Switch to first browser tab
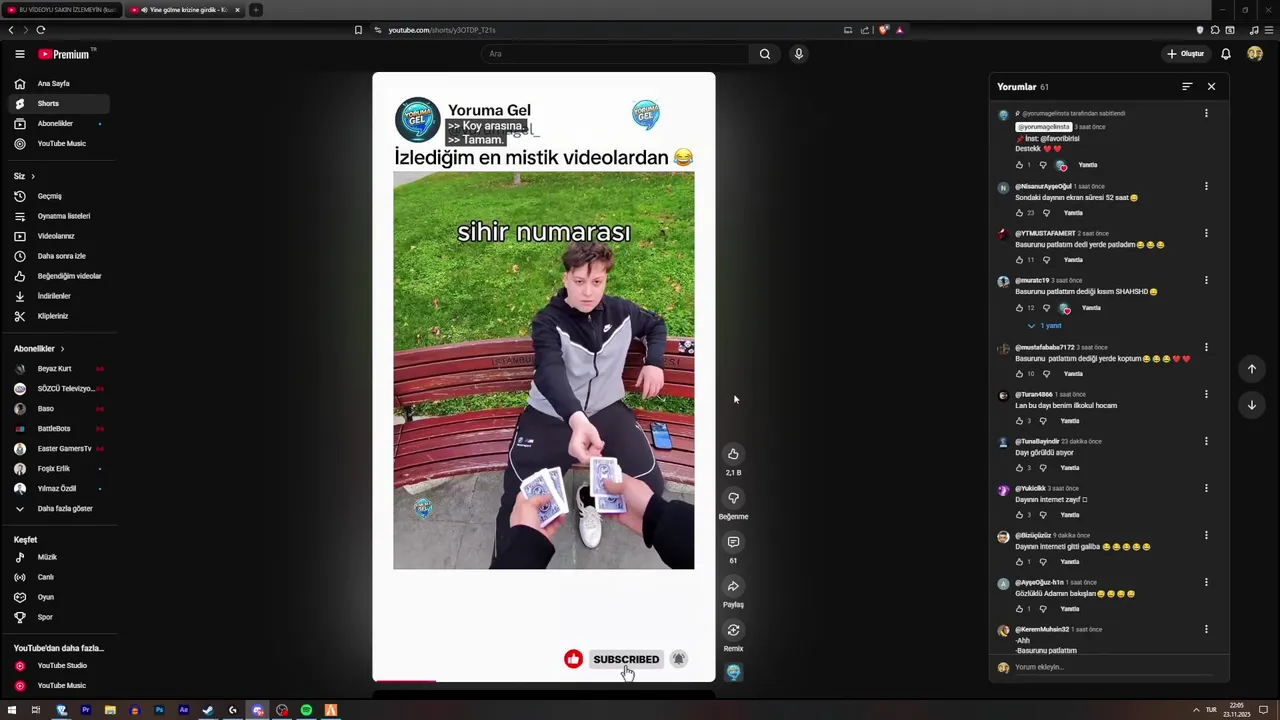Screen dimensions: 1280x720 click(63, 10)
